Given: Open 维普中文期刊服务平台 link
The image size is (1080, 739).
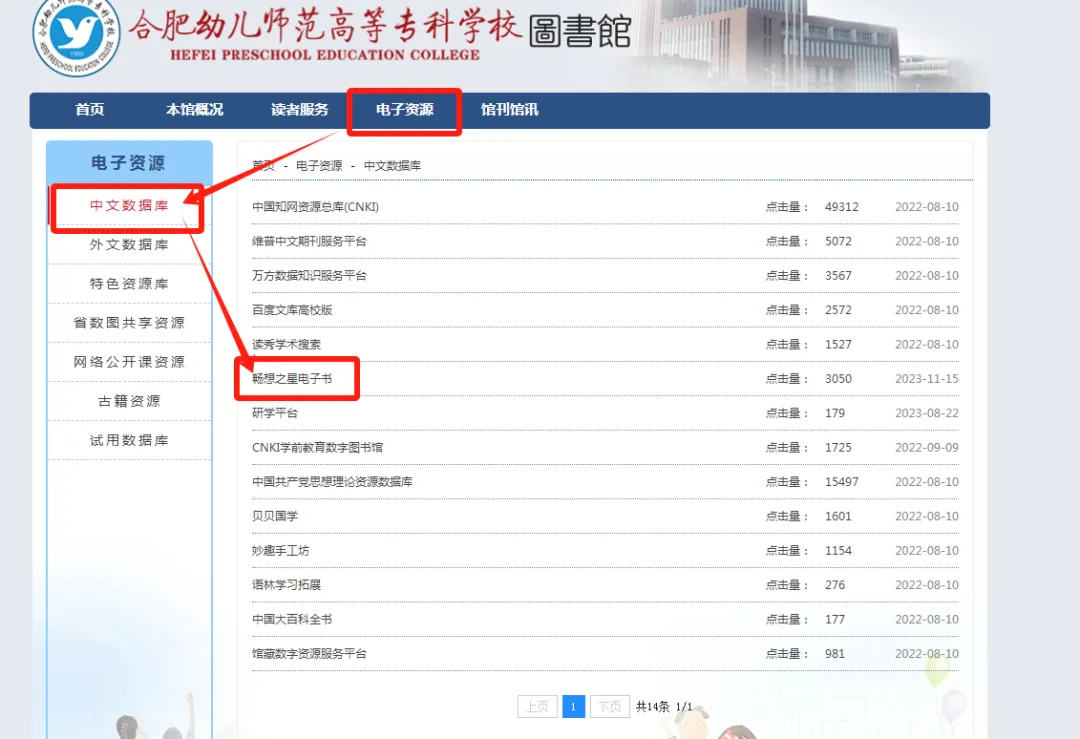Looking at the screenshot, I should (x=309, y=241).
